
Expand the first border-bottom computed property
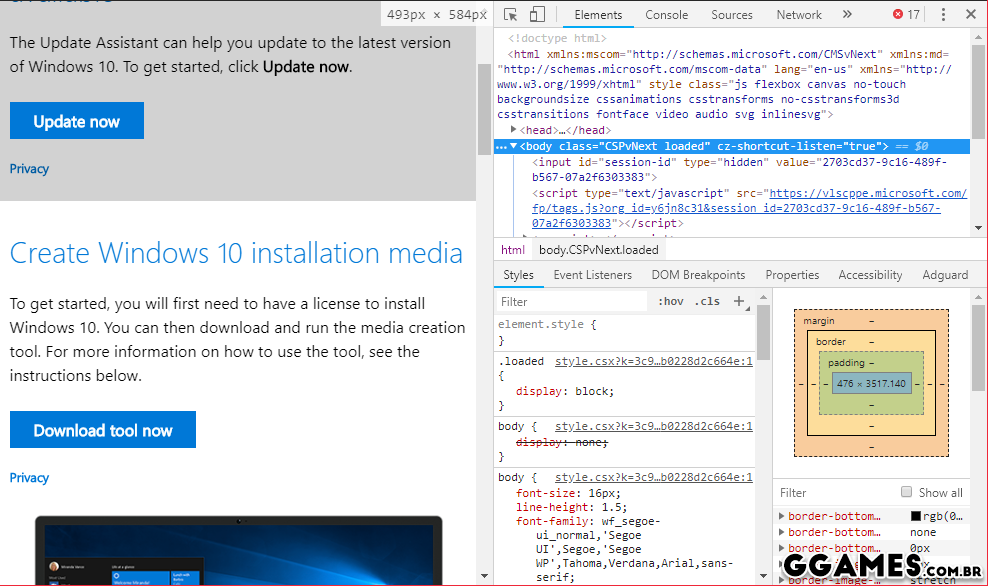pyautogui.click(x=782, y=516)
